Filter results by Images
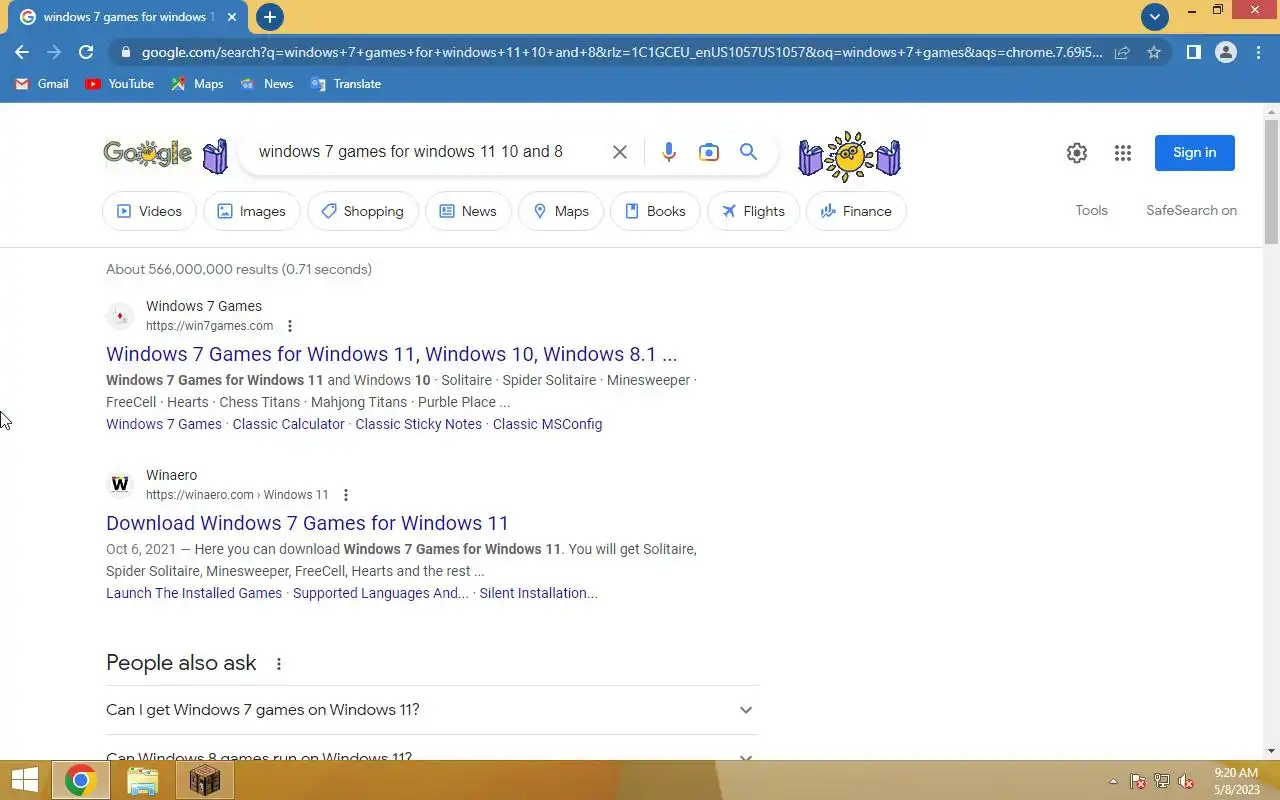1280x800 pixels. (x=252, y=211)
